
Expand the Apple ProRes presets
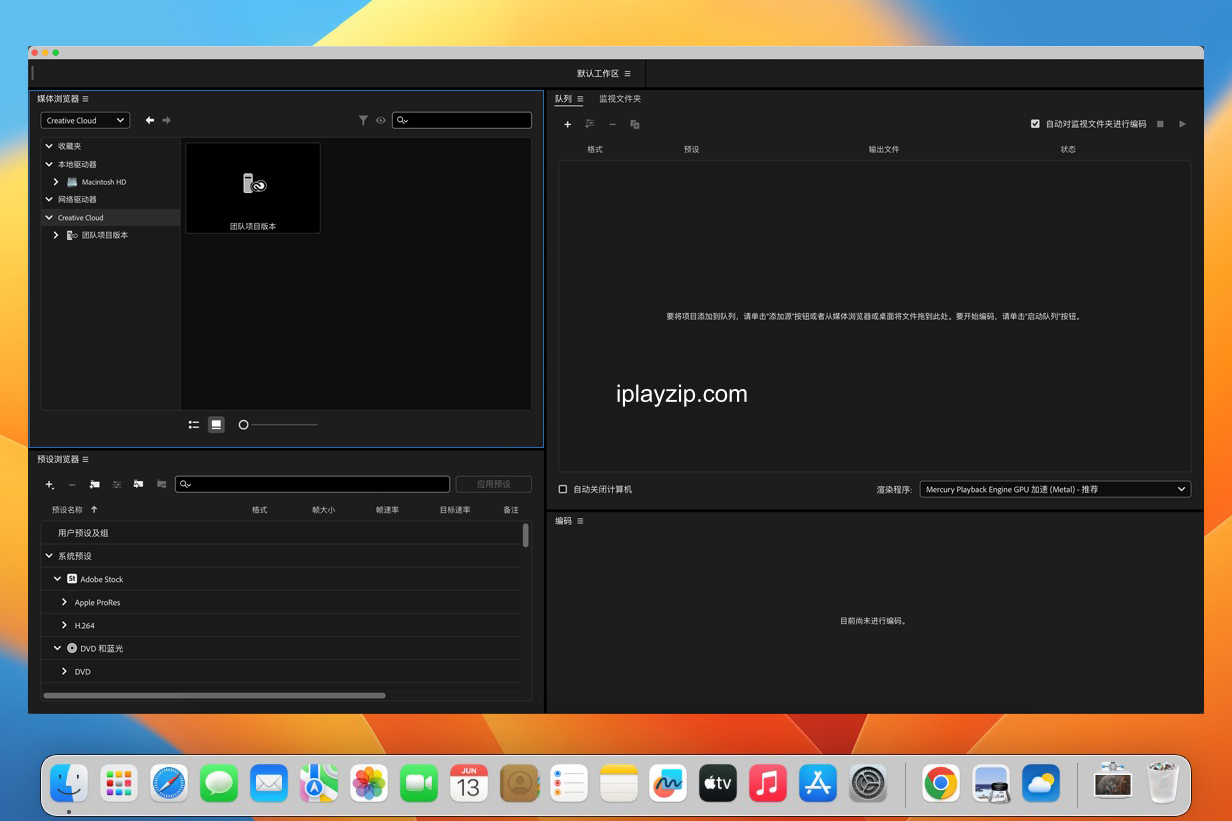[65, 602]
